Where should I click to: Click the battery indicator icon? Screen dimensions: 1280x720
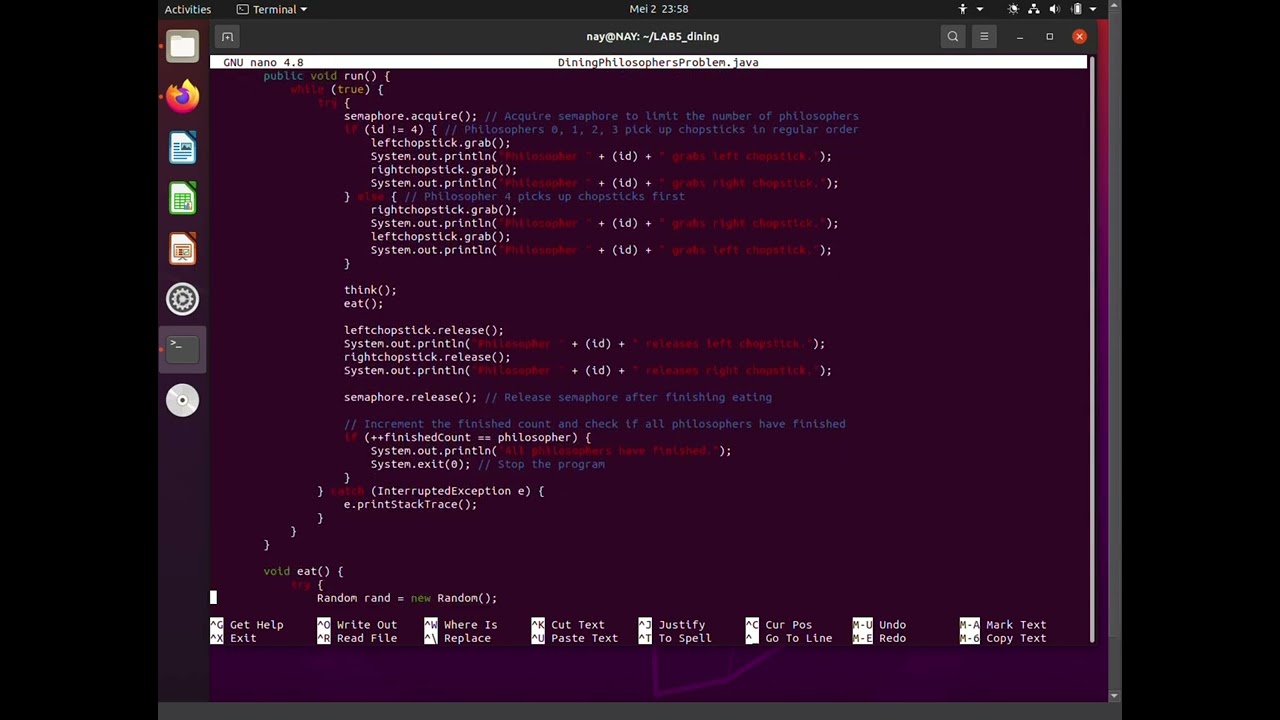(x=1076, y=9)
